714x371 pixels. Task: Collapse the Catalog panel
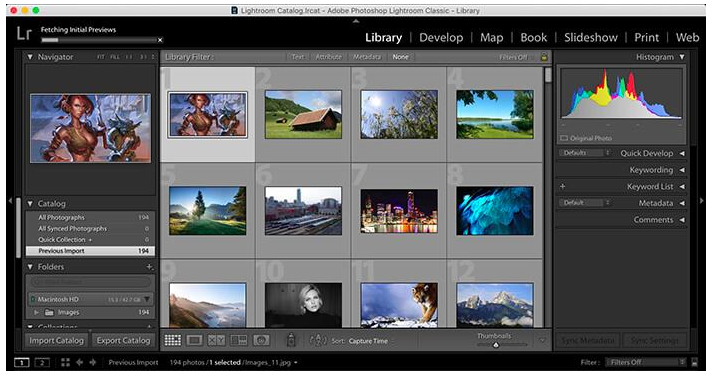30,203
